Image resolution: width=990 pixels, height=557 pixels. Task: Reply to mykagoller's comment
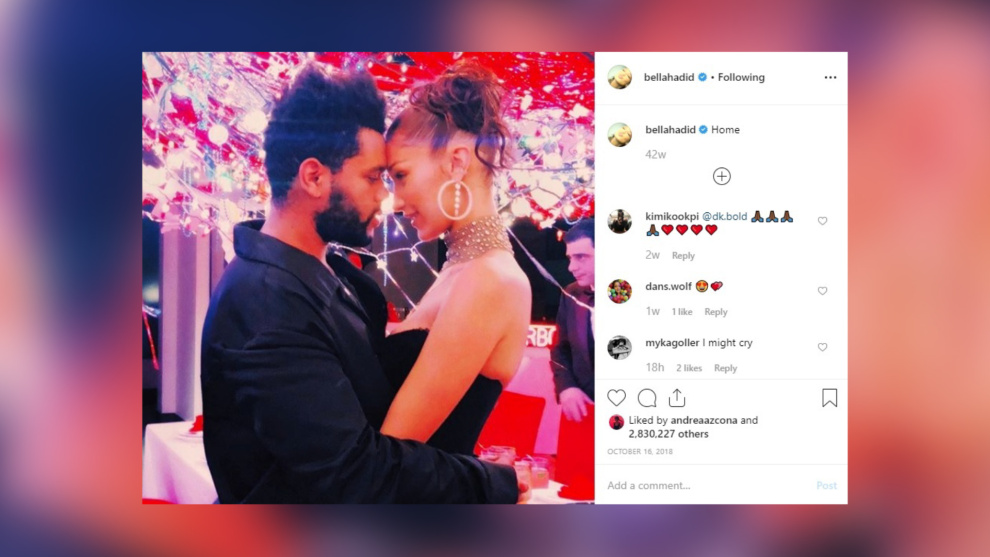tap(725, 368)
